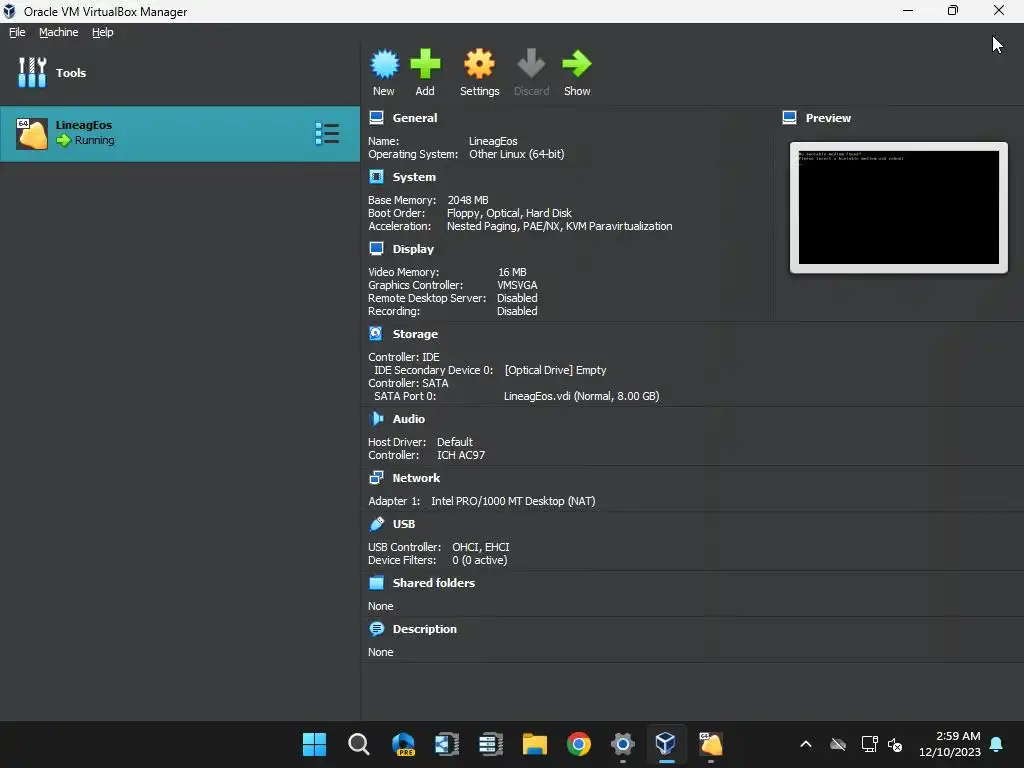Click the Boot Order value Floppy, Optical, Hard Disk

pos(509,213)
